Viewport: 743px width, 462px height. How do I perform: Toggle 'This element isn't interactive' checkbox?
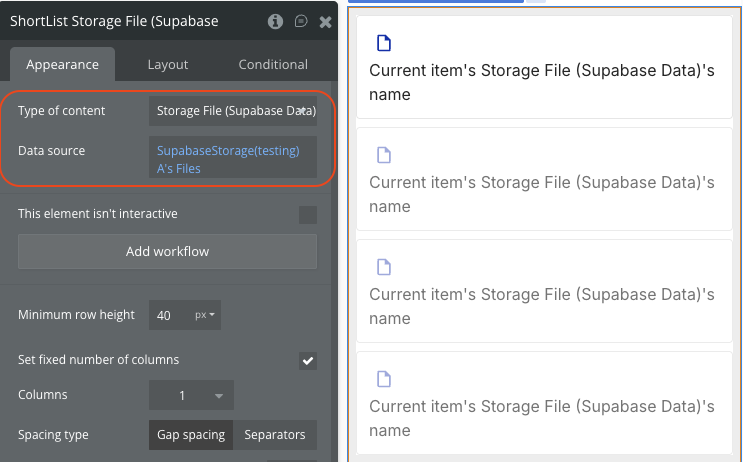pyautogui.click(x=308, y=215)
